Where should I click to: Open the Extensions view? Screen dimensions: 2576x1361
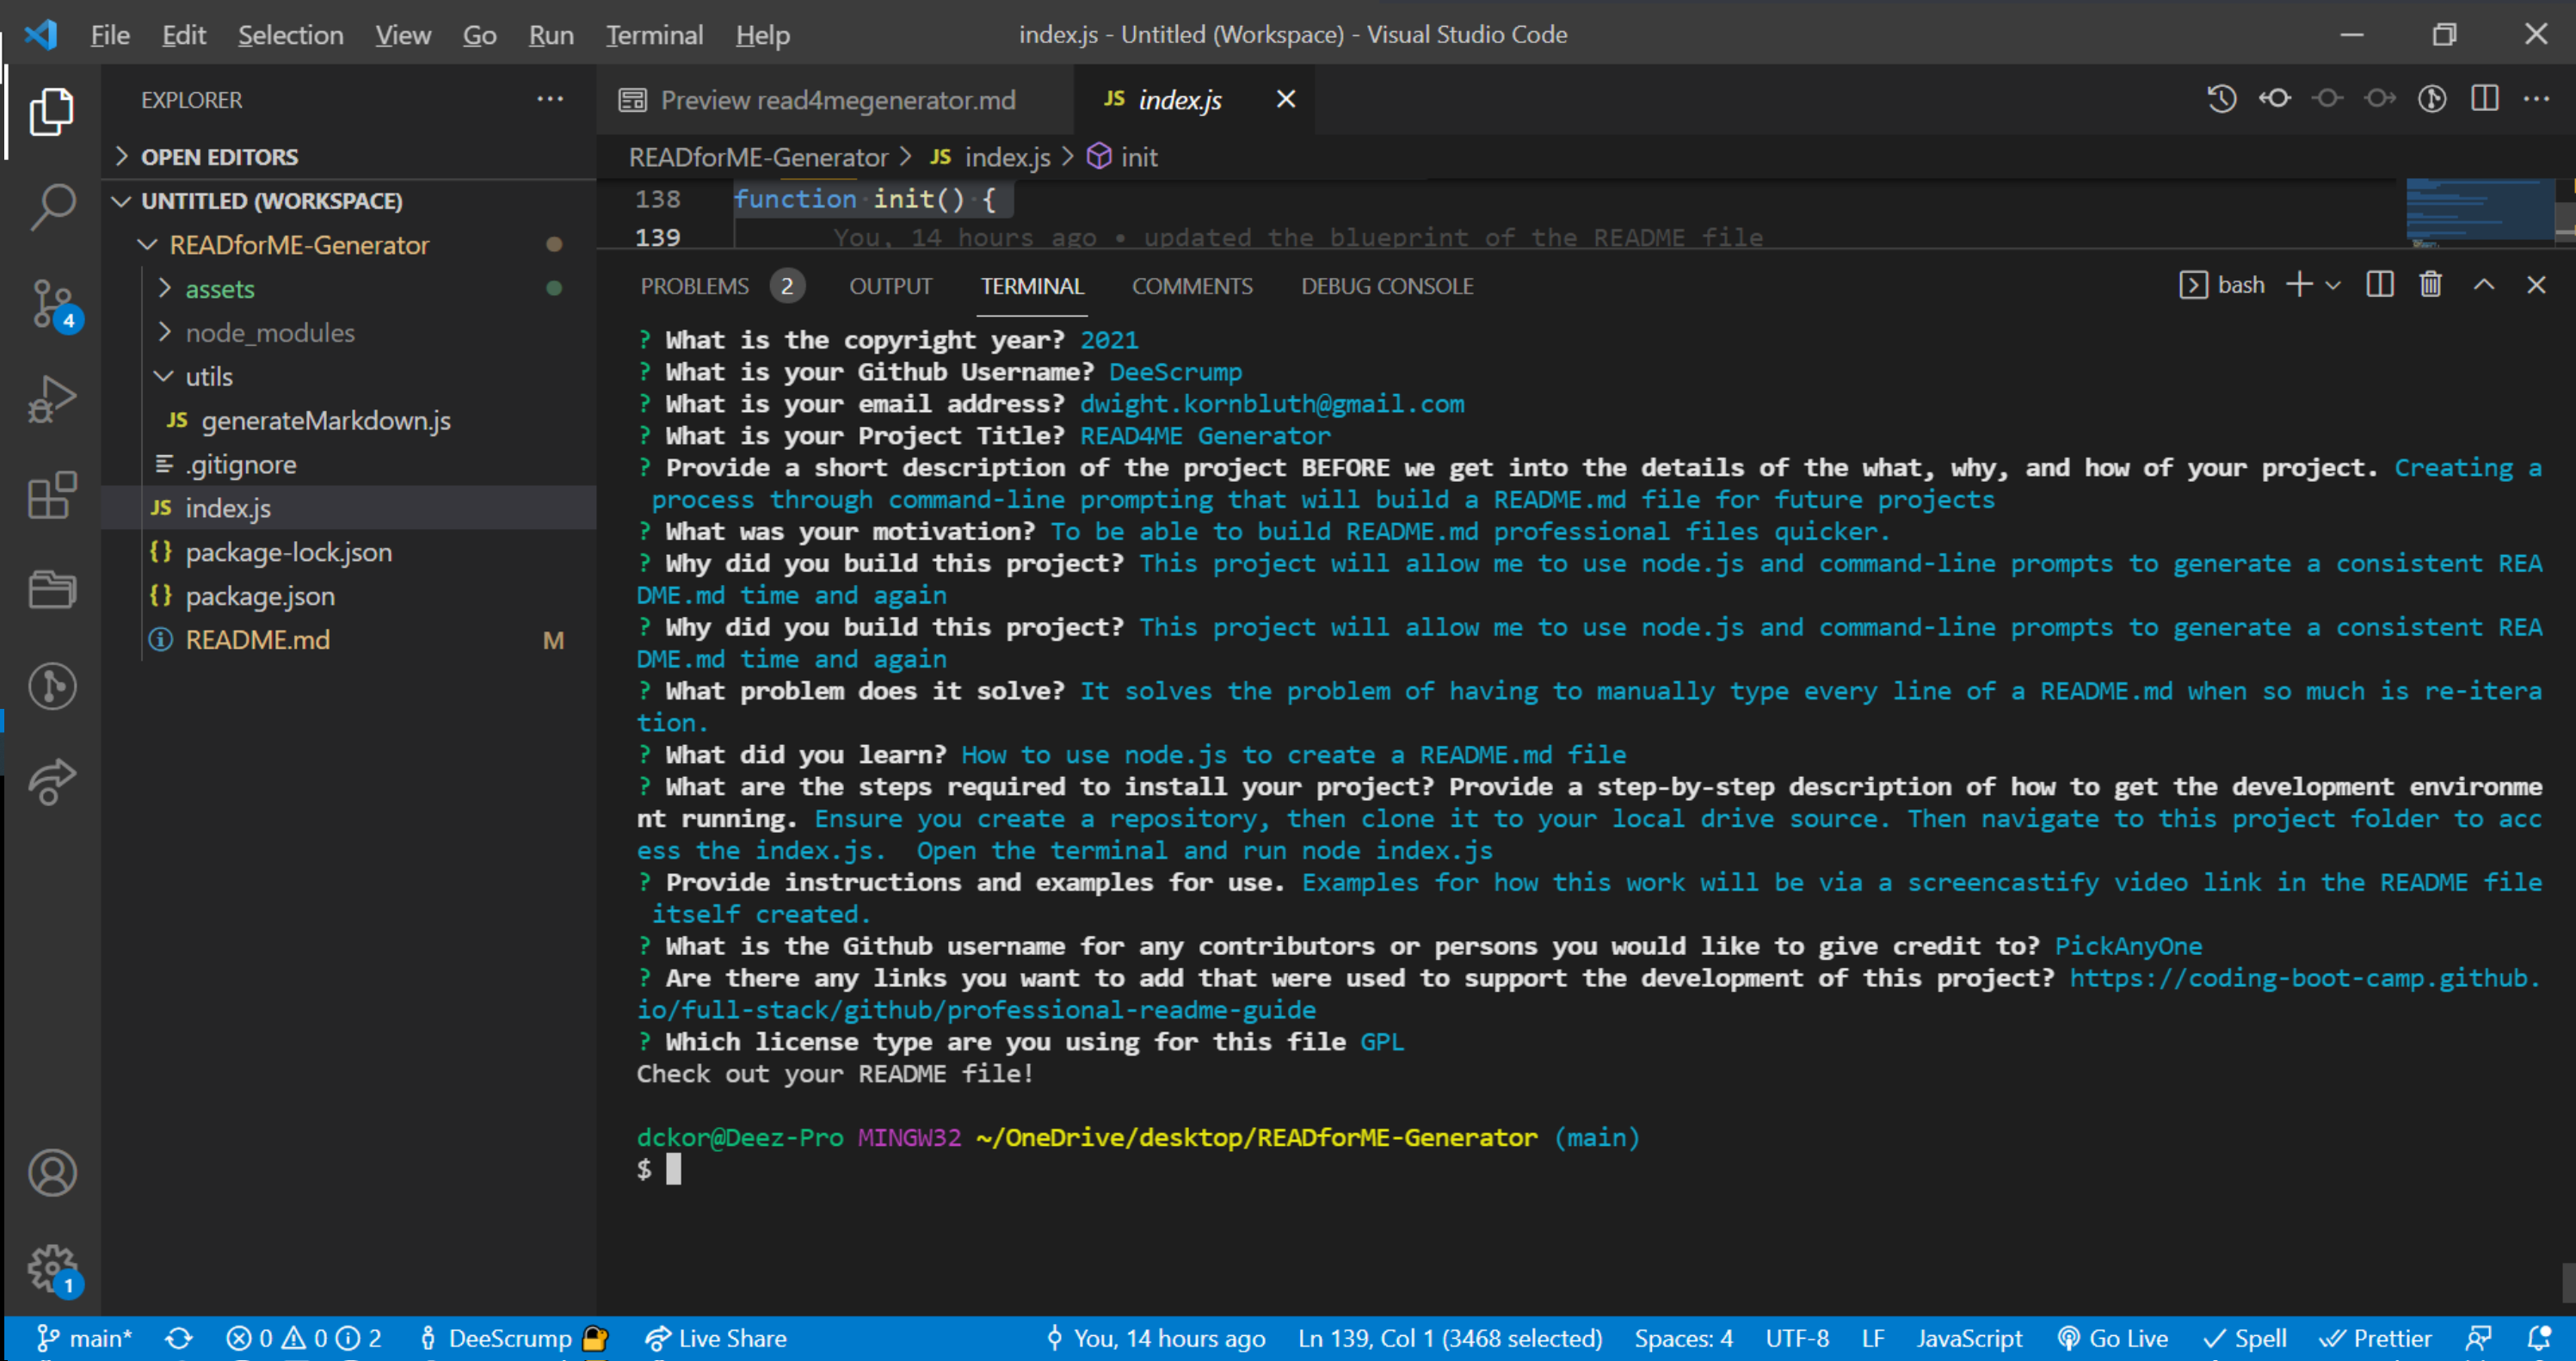52,494
